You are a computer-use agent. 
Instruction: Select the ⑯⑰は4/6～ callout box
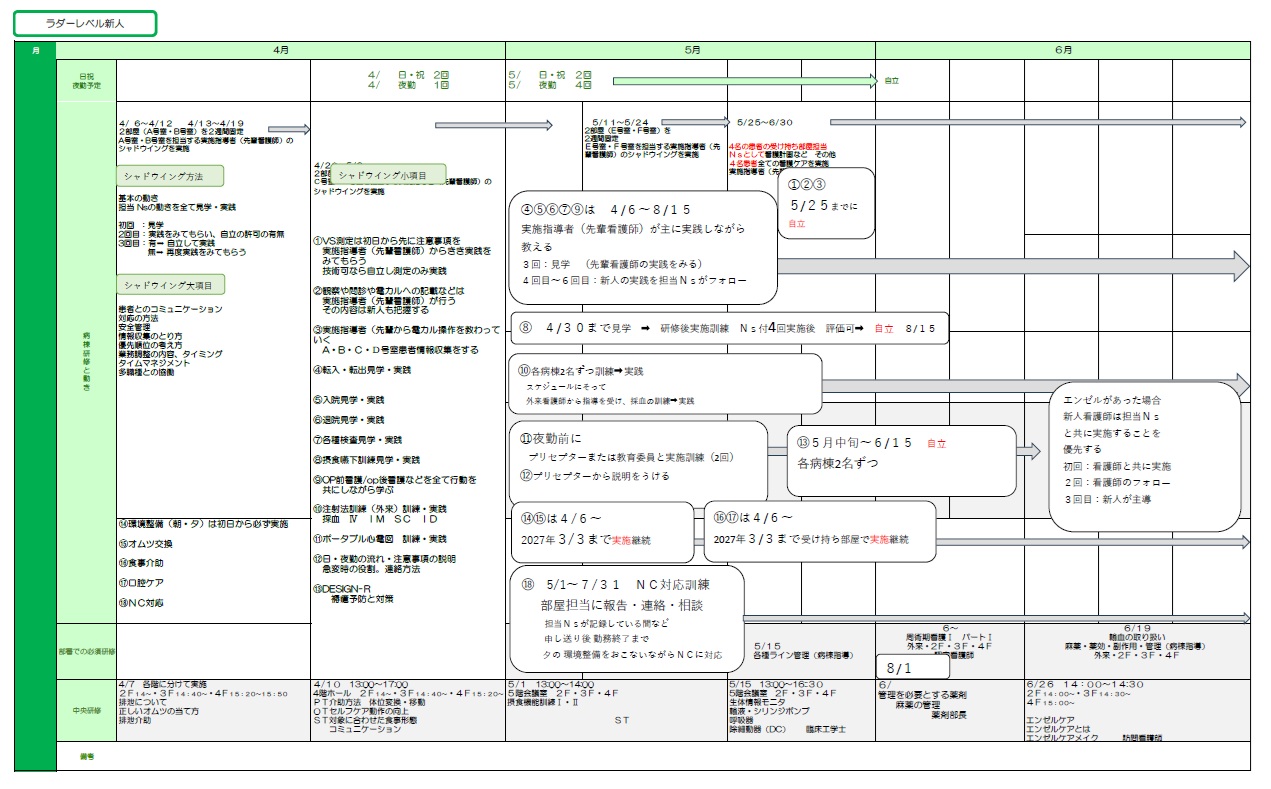(820, 530)
